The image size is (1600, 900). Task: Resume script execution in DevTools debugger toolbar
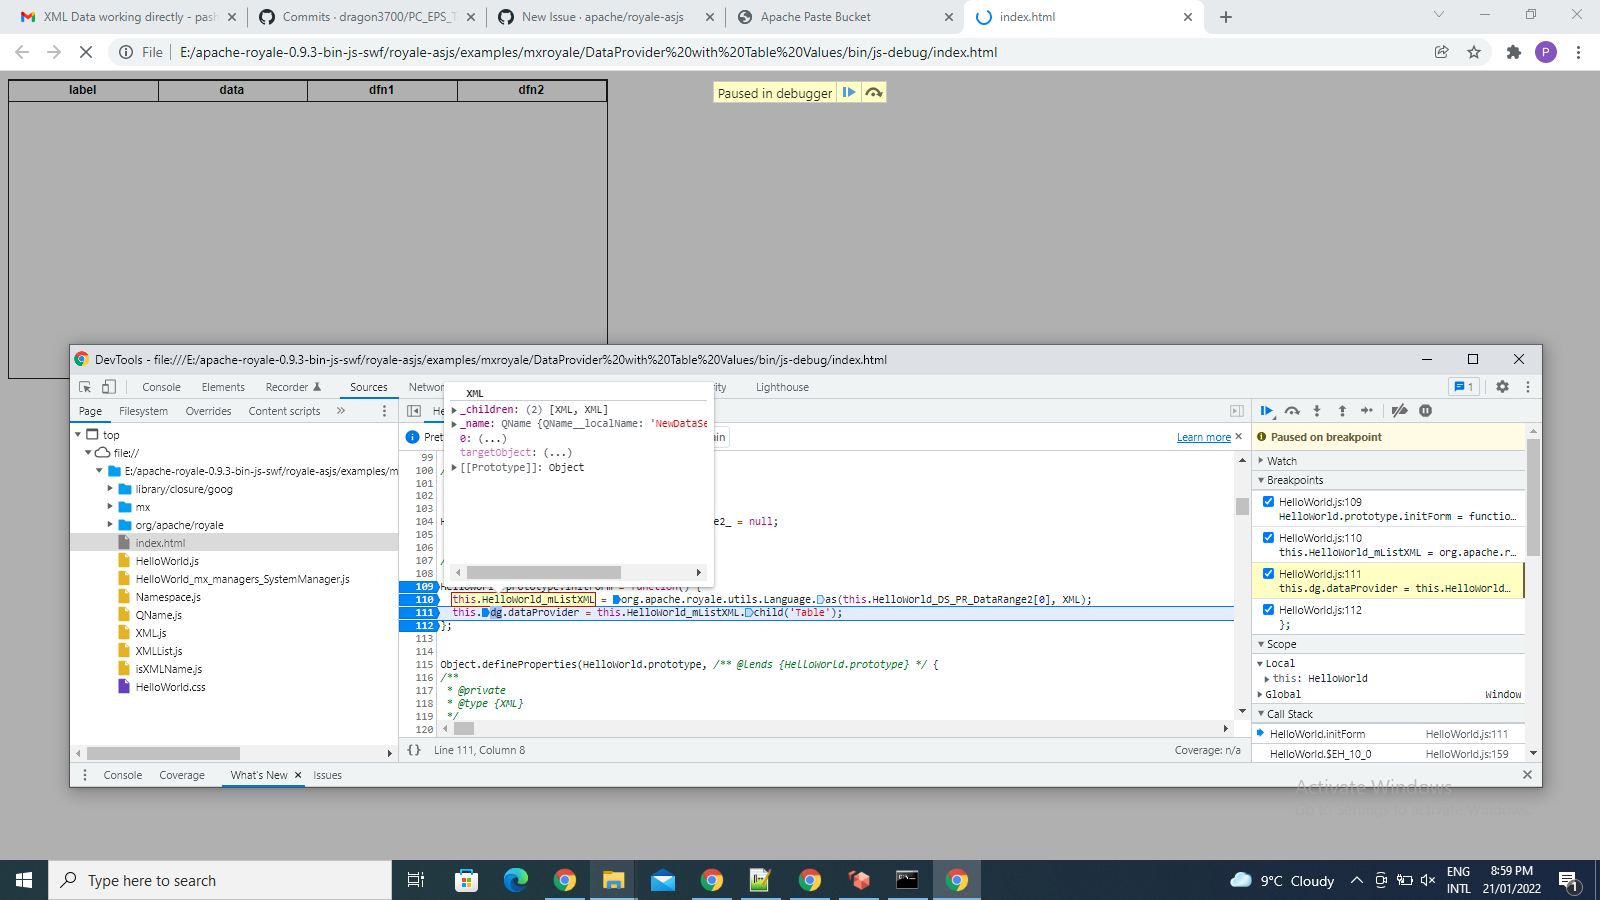[1267, 411]
